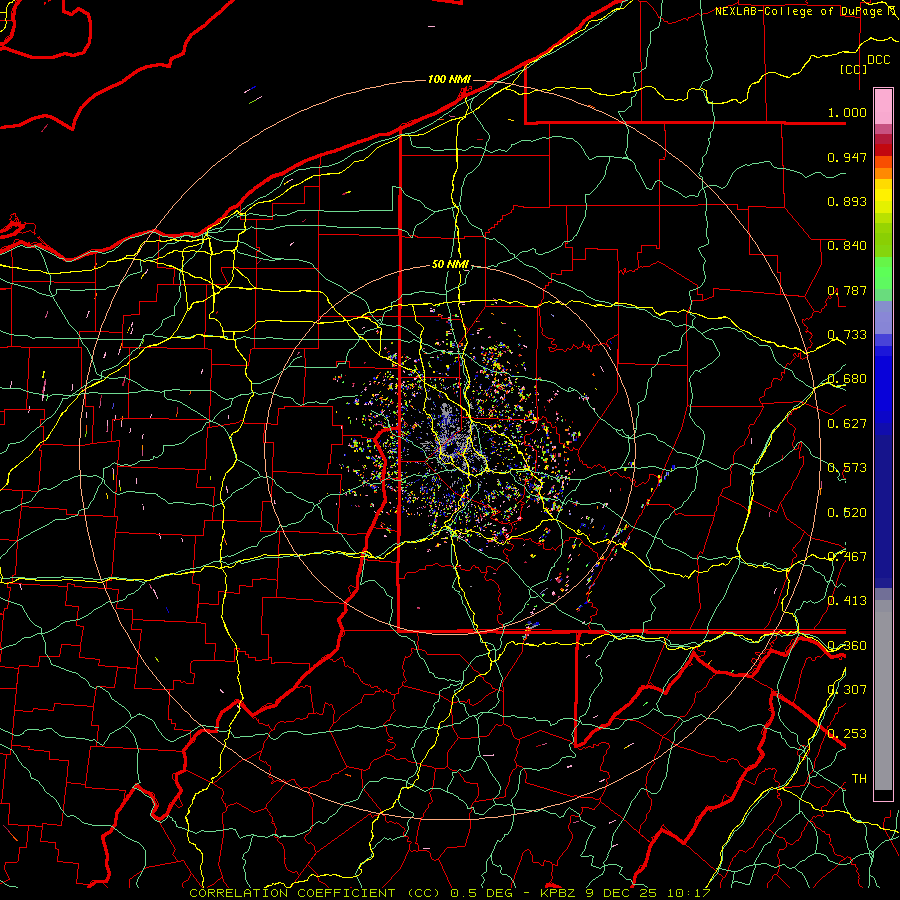
Task: Click the 1.000 scale value
Action: coord(847,112)
